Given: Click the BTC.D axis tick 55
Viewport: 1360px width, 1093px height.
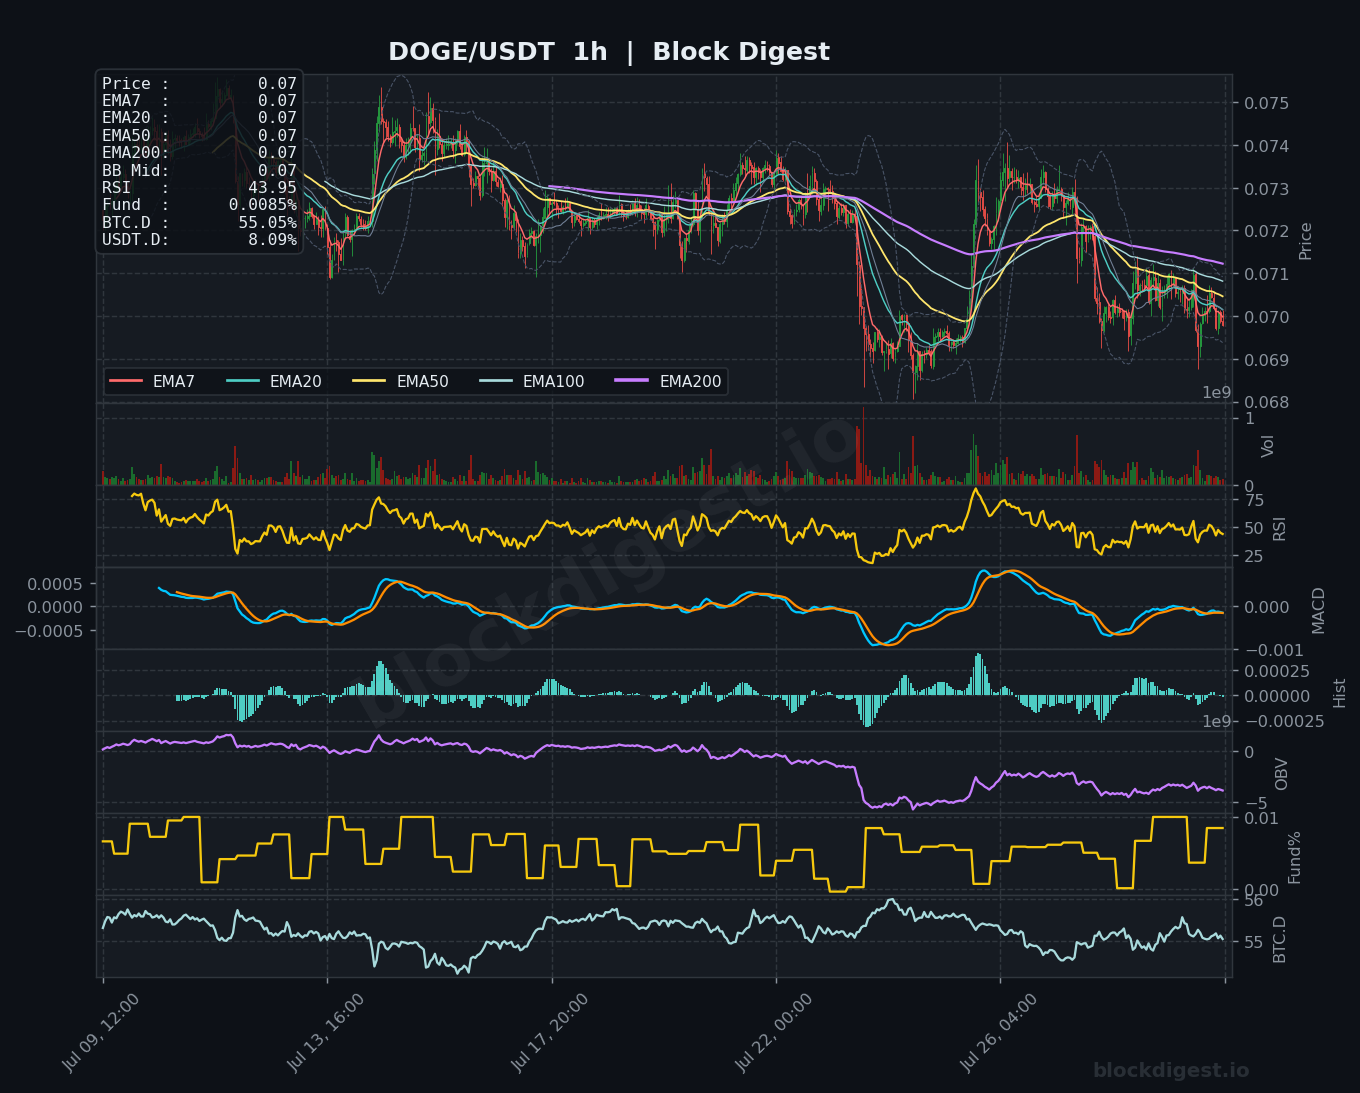Looking at the screenshot, I should tap(1254, 943).
